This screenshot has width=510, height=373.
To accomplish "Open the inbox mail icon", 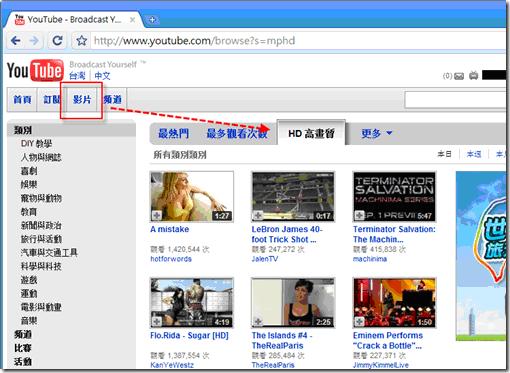I will pyautogui.click(x=459, y=76).
